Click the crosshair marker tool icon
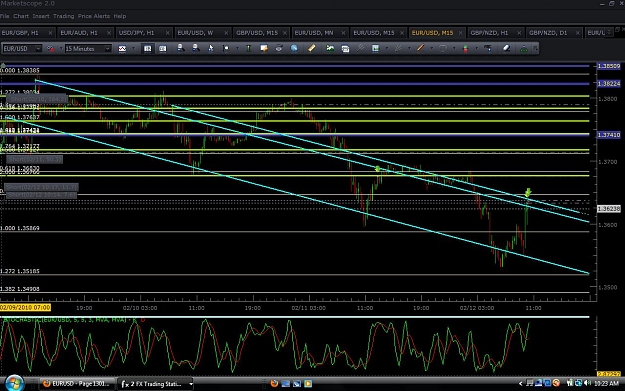 click(x=226, y=48)
